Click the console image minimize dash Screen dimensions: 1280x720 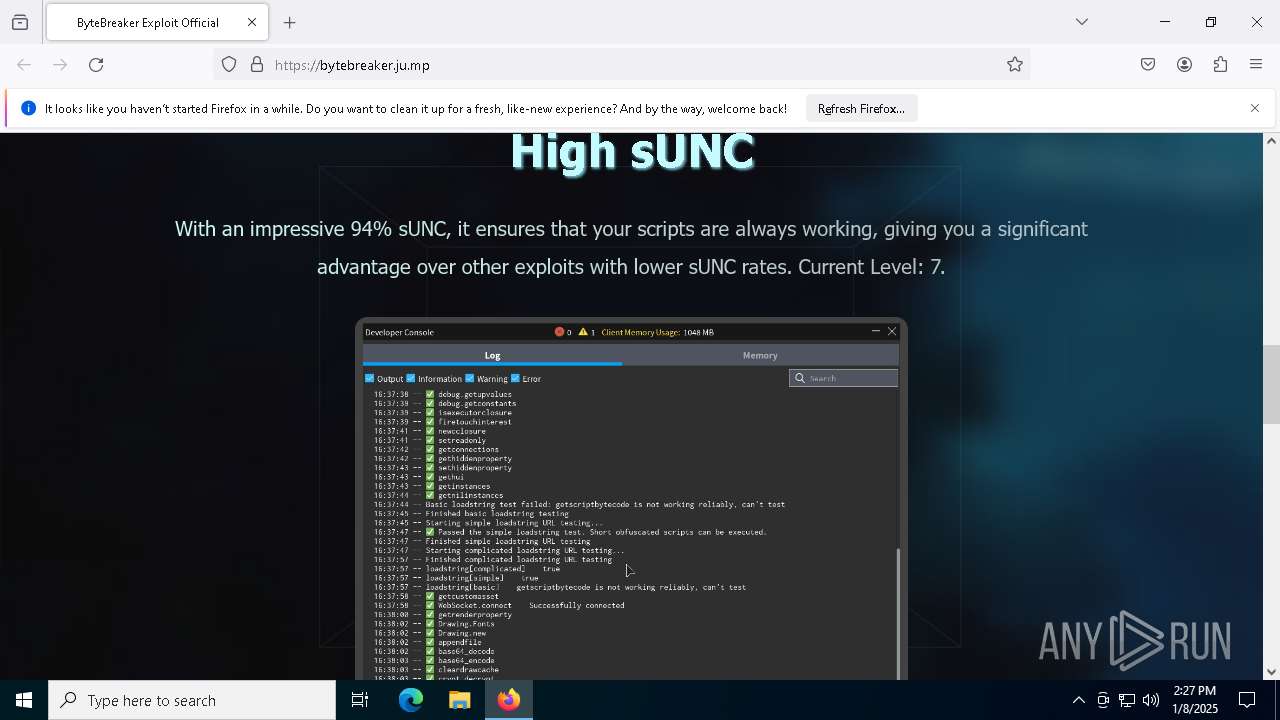coord(875,331)
